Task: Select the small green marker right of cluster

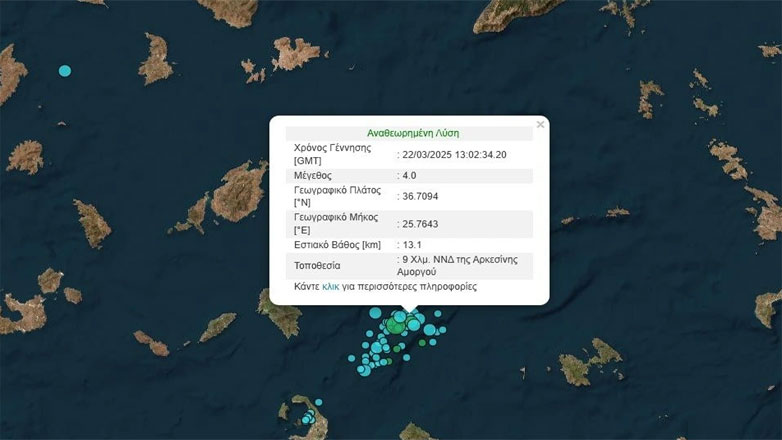Action: pos(422,343)
